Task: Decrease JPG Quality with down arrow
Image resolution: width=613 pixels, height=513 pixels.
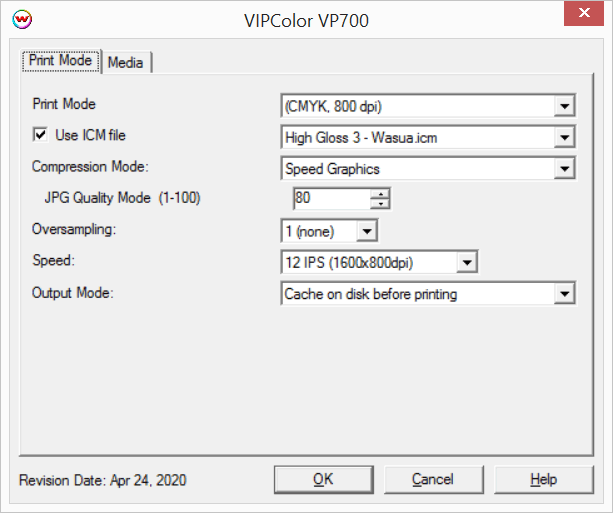Action: 380,203
